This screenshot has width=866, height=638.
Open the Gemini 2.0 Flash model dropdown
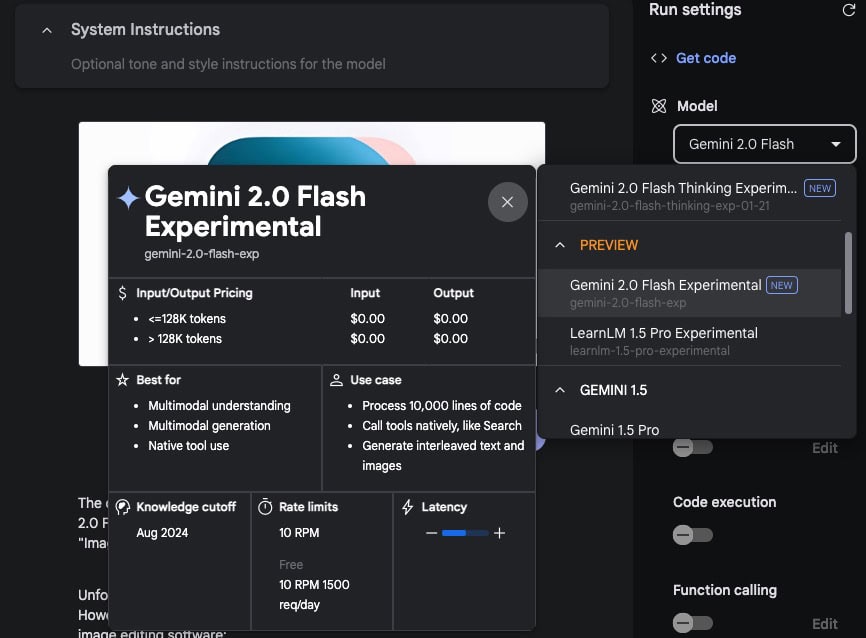click(765, 144)
